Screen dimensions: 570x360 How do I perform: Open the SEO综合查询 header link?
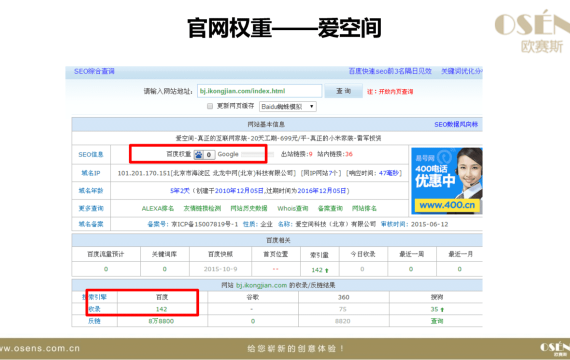94,71
